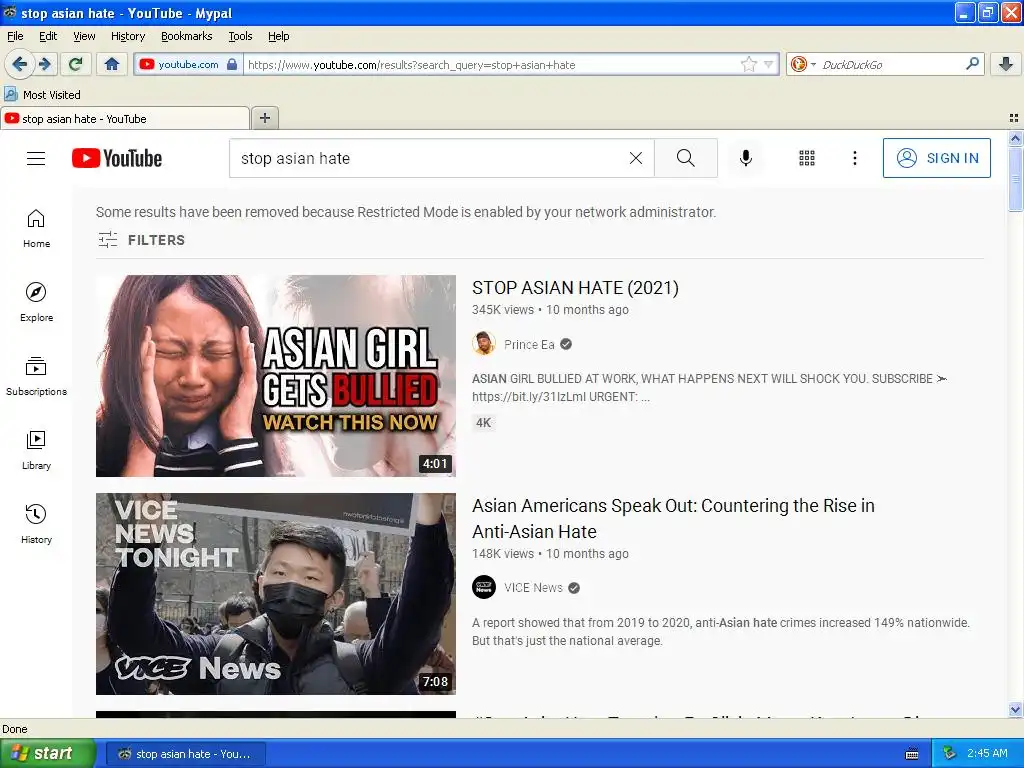Open the Bookmarks menu
This screenshot has width=1024, height=768.
point(187,36)
